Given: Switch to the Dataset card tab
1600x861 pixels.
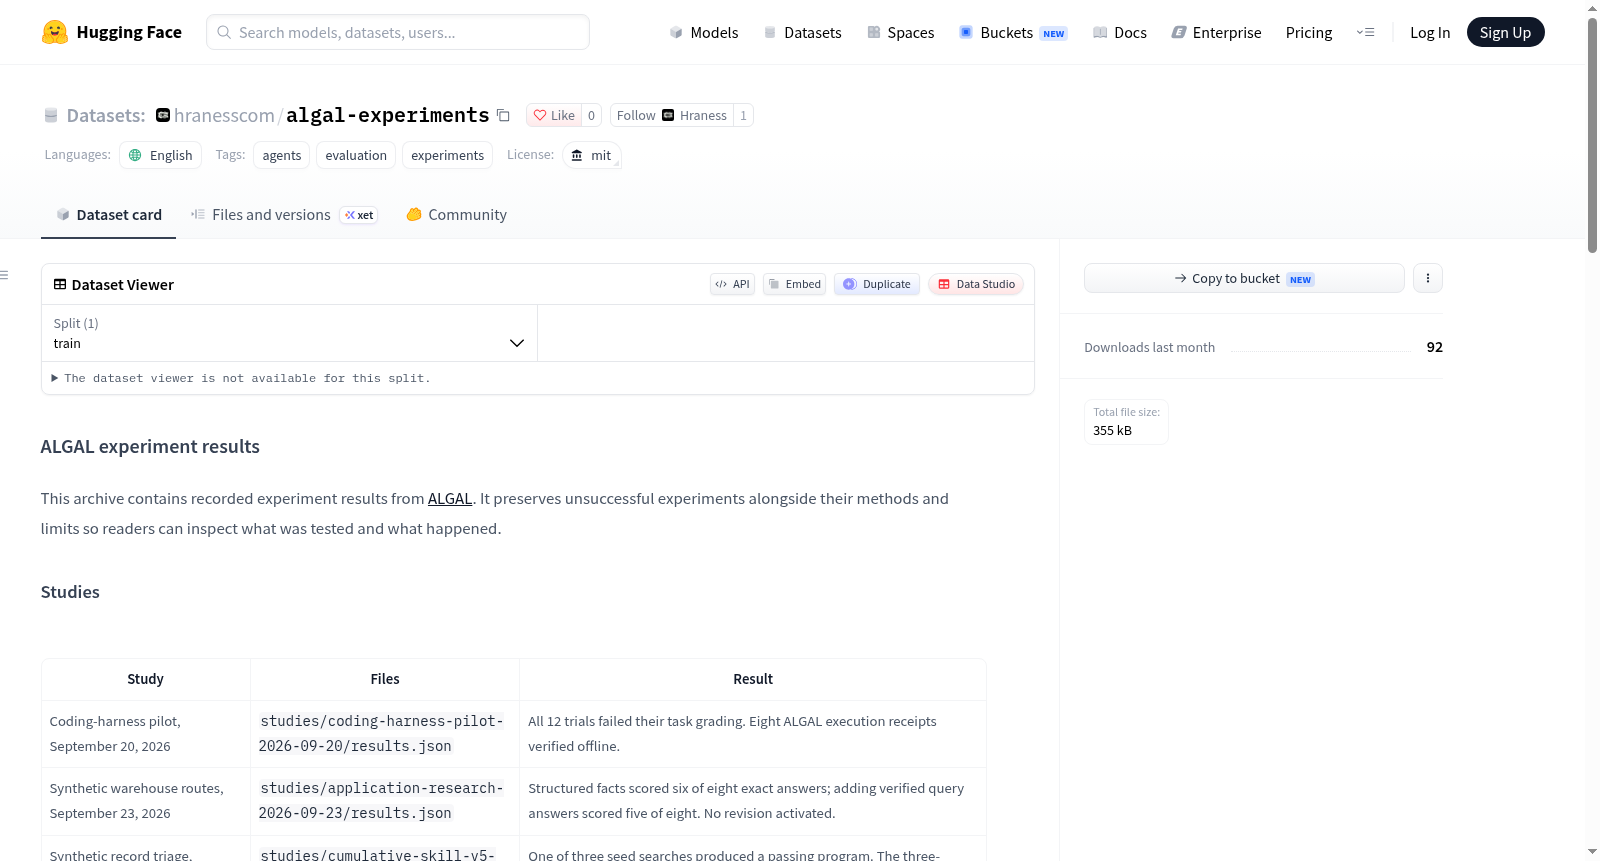Looking at the screenshot, I should (x=108, y=215).
